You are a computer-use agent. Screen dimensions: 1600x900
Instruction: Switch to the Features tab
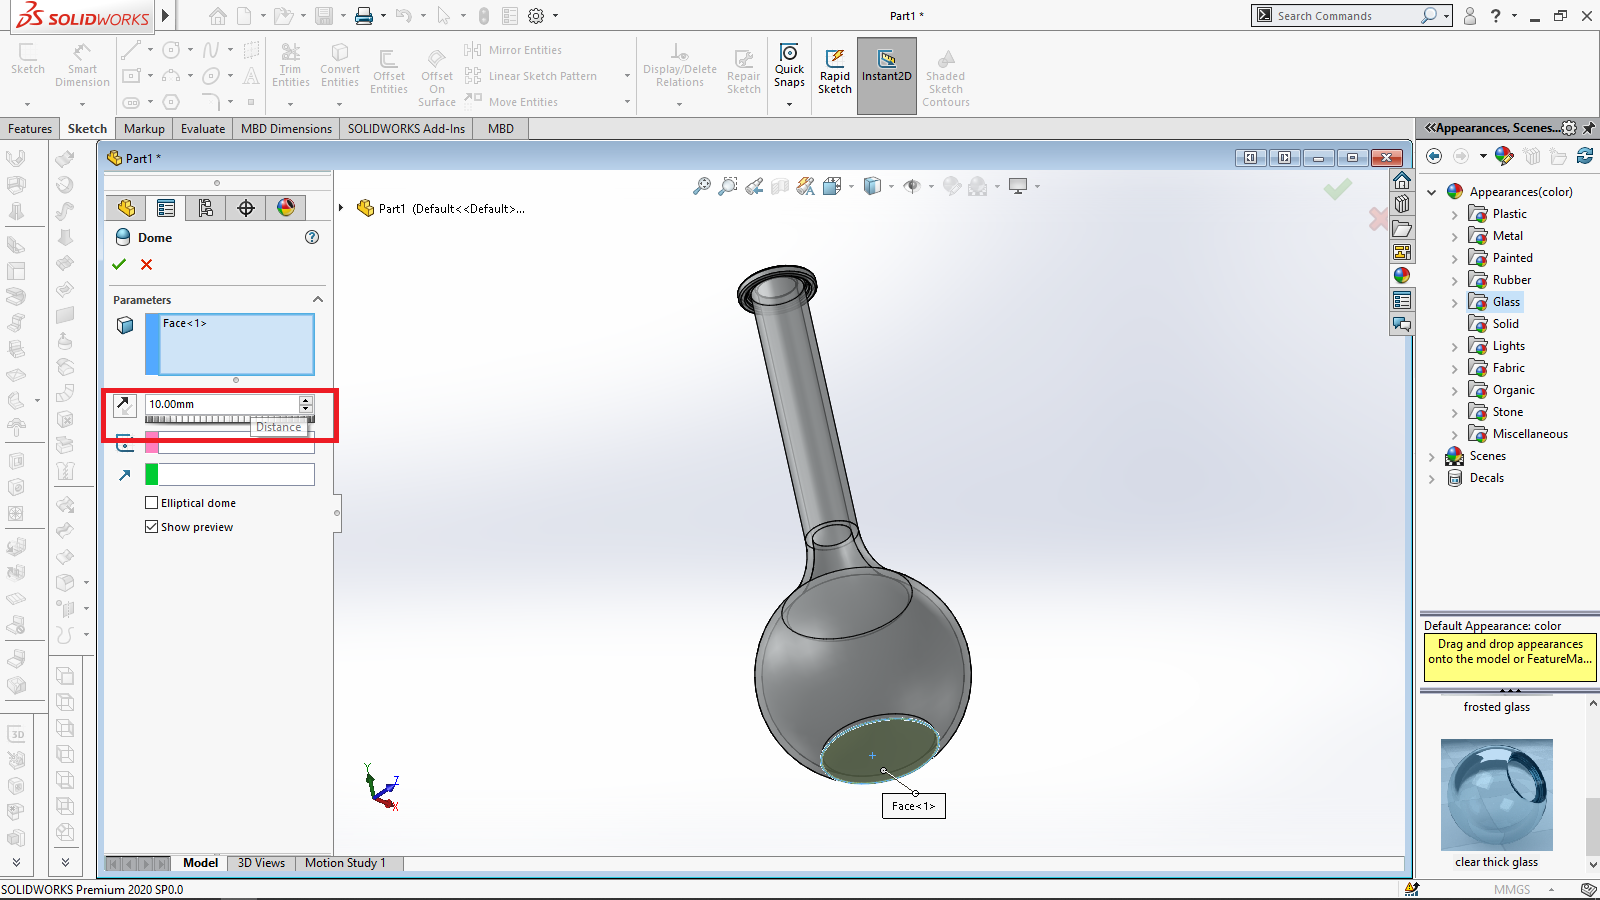(x=30, y=129)
